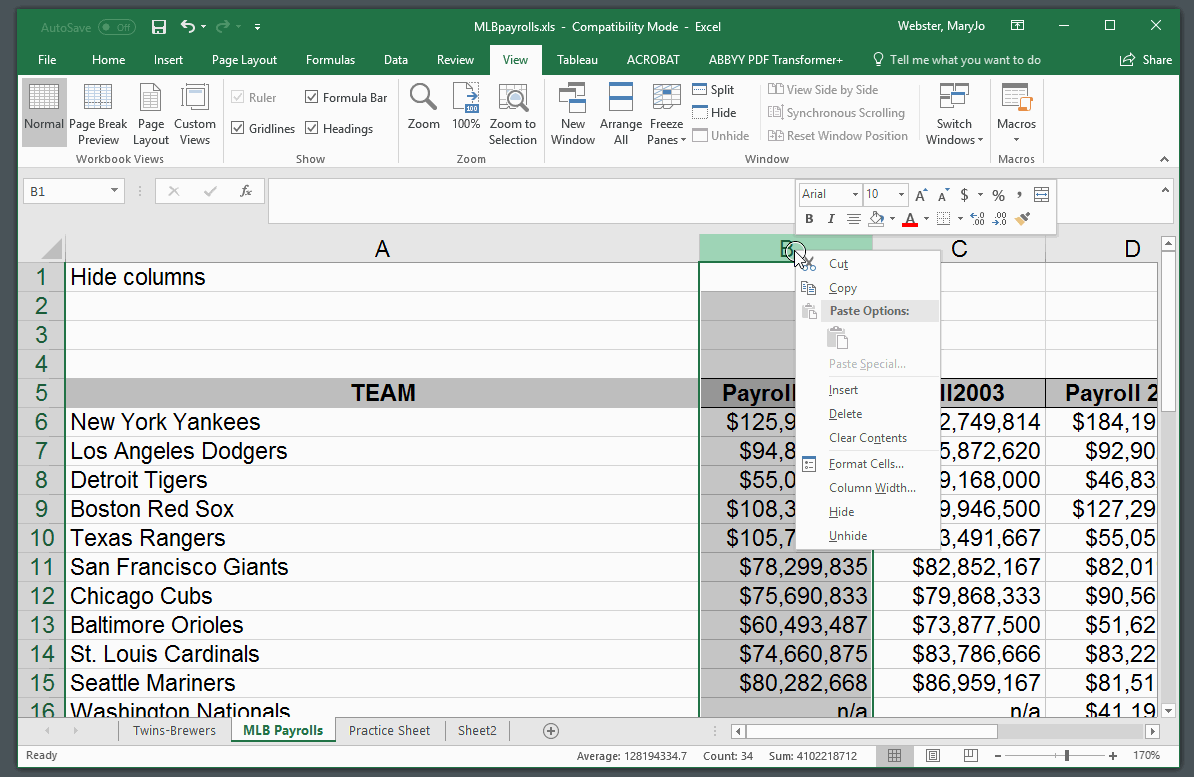Click Arrange All windows
1194x777 pixels.
pyautogui.click(x=621, y=114)
